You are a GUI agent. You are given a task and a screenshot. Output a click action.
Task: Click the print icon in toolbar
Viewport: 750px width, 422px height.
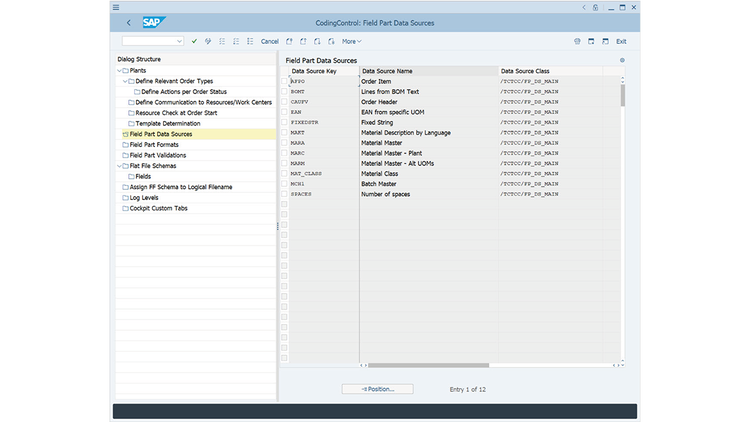point(577,42)
